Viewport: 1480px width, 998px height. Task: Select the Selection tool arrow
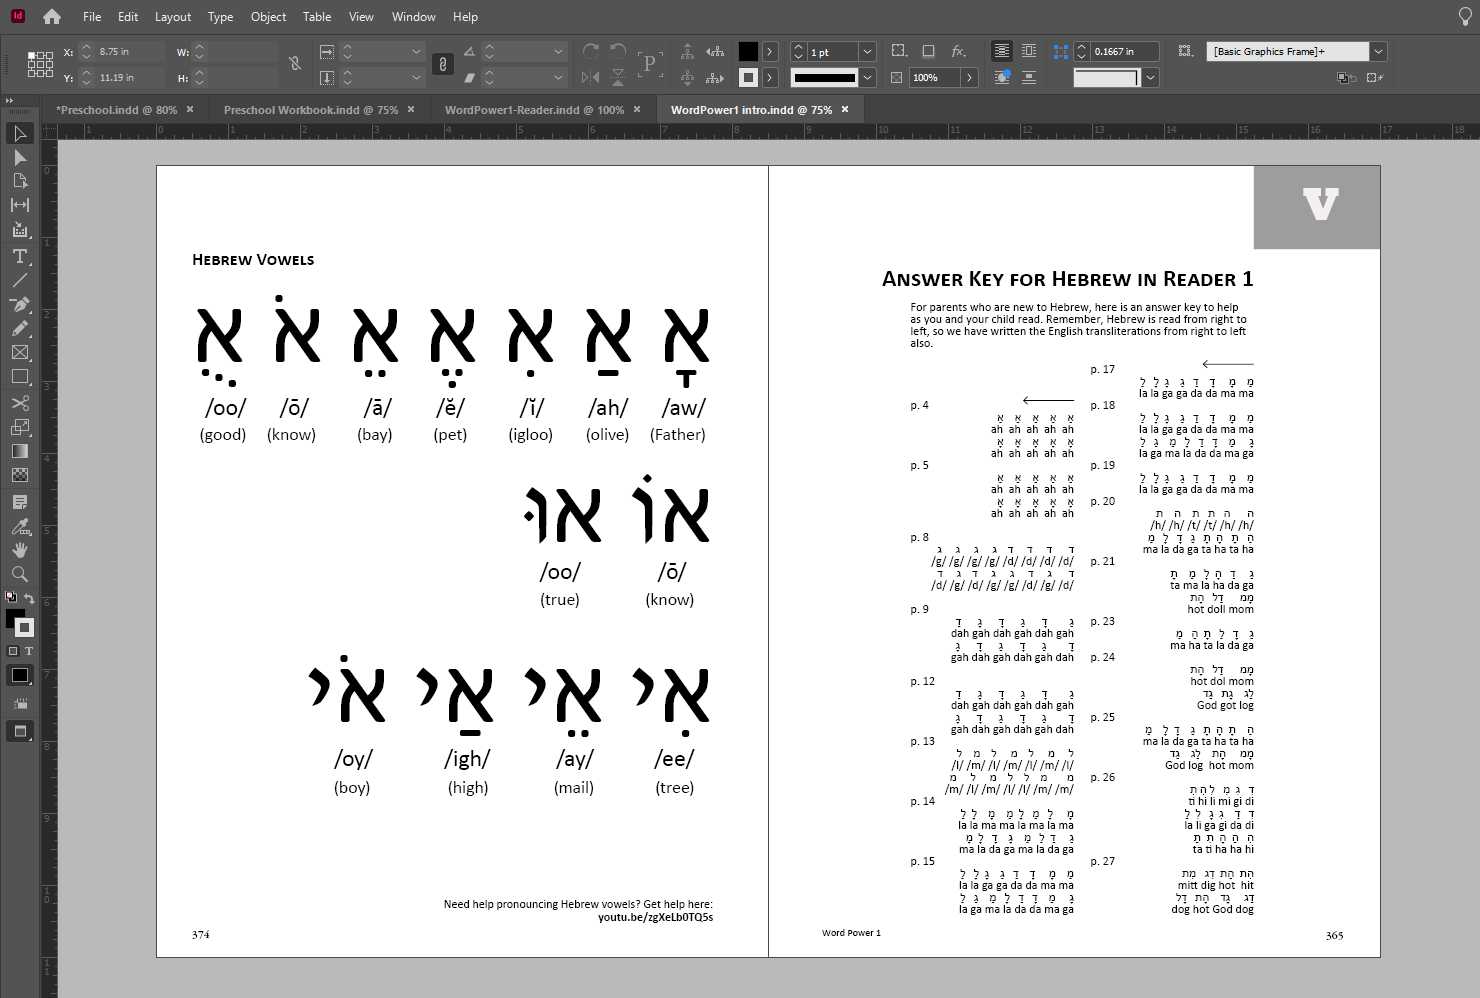click(20, 133)
